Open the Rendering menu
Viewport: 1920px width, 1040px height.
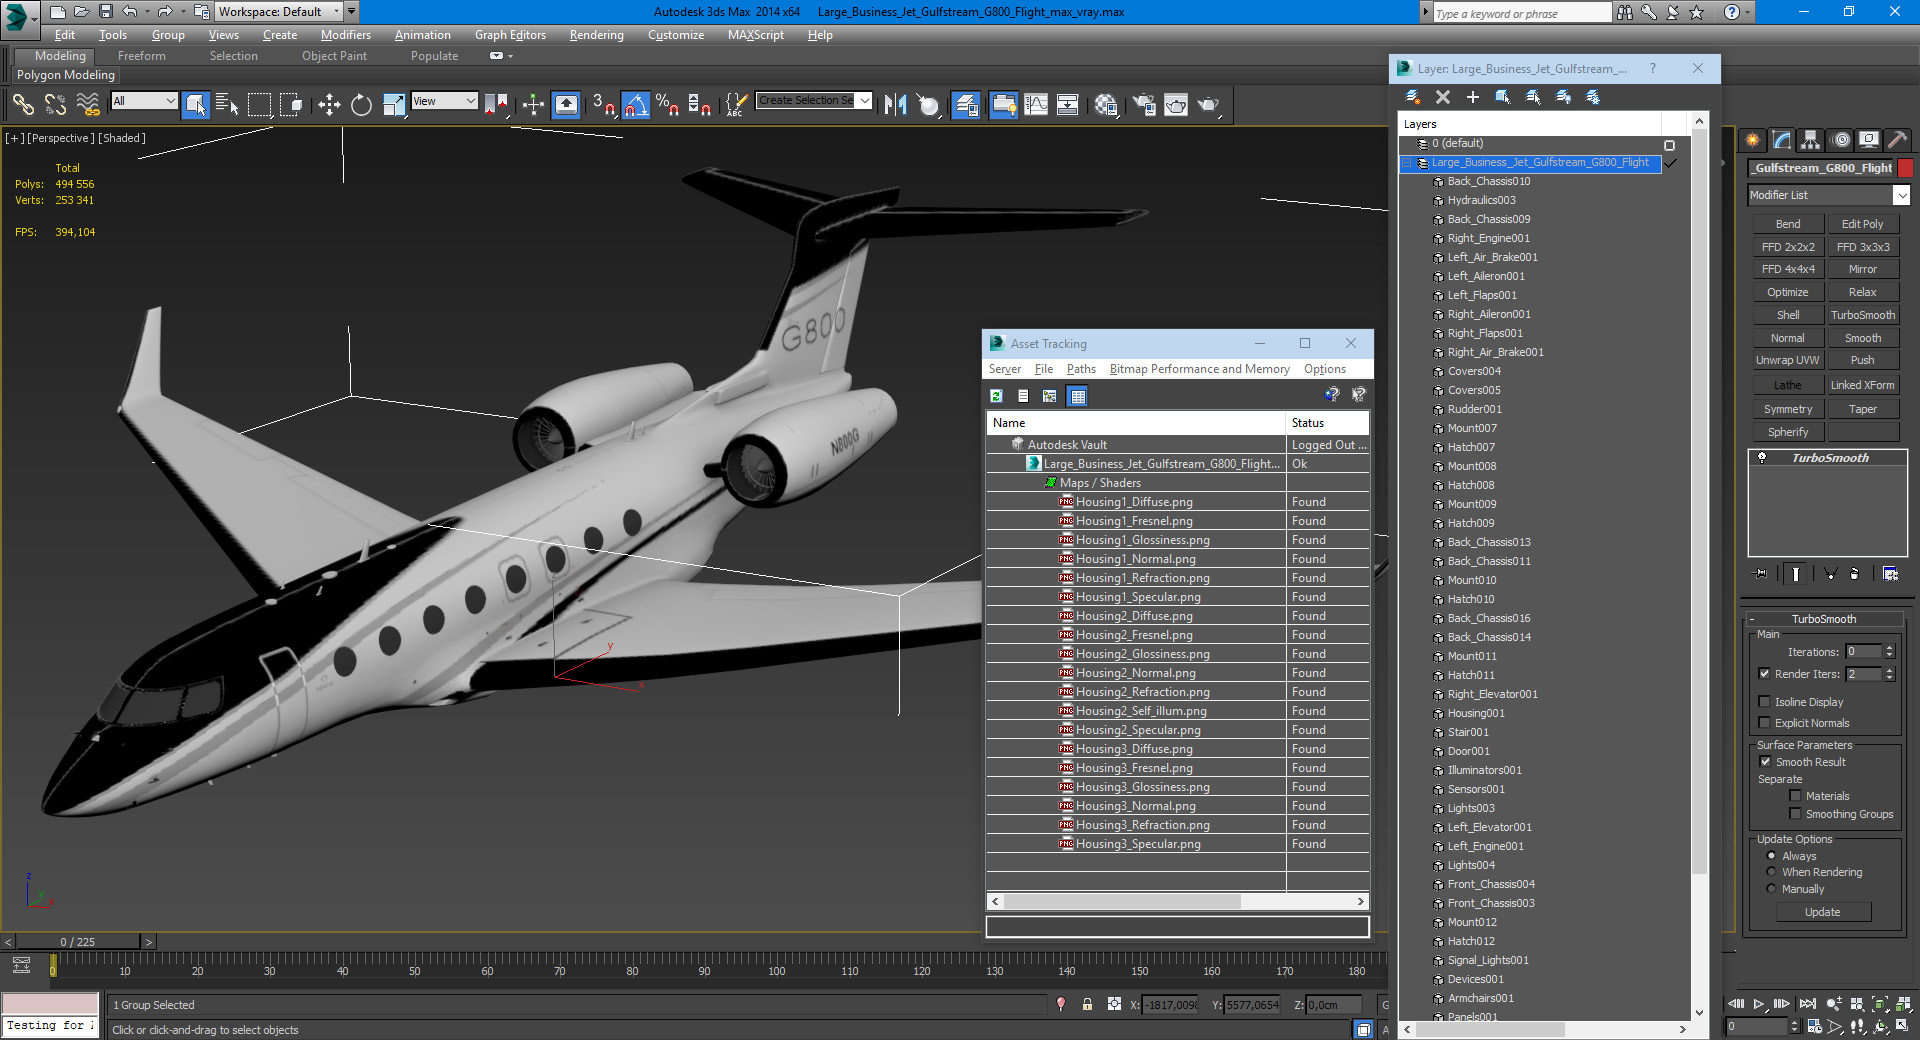coord(596,34)
